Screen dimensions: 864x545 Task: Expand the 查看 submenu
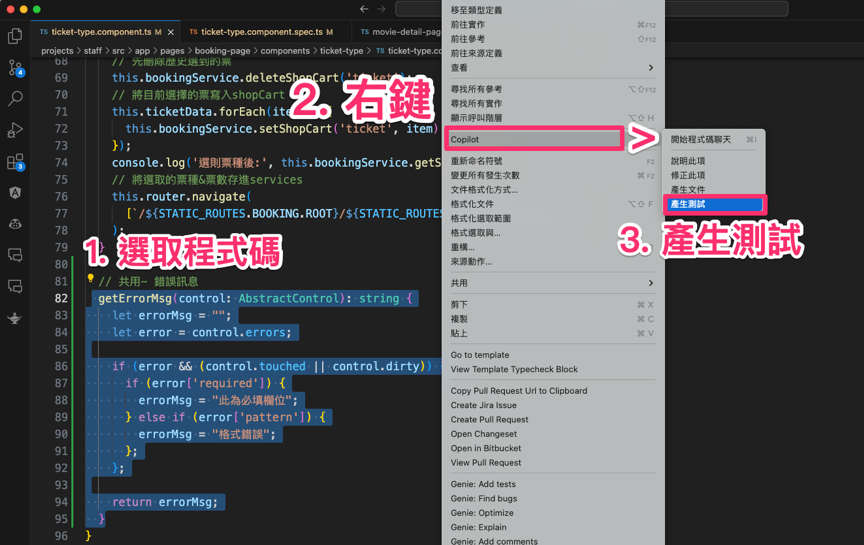[x=553, y=68]
